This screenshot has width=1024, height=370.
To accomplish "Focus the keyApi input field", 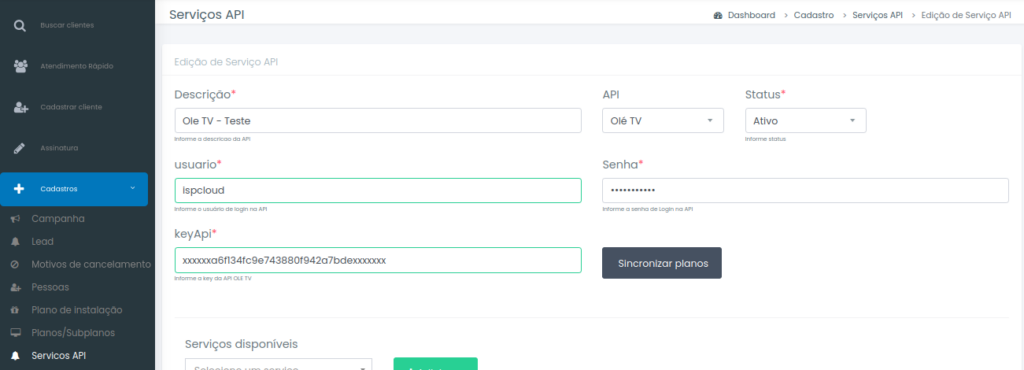I will tap(378, 260).
